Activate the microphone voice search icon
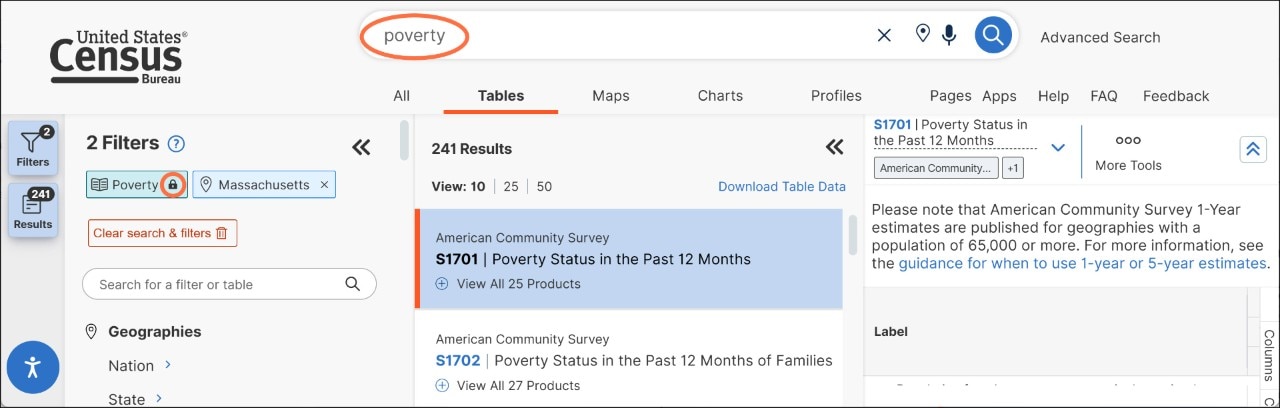Screen dimensions: 1280x408 pyautogui.click(x=948, y=36)
